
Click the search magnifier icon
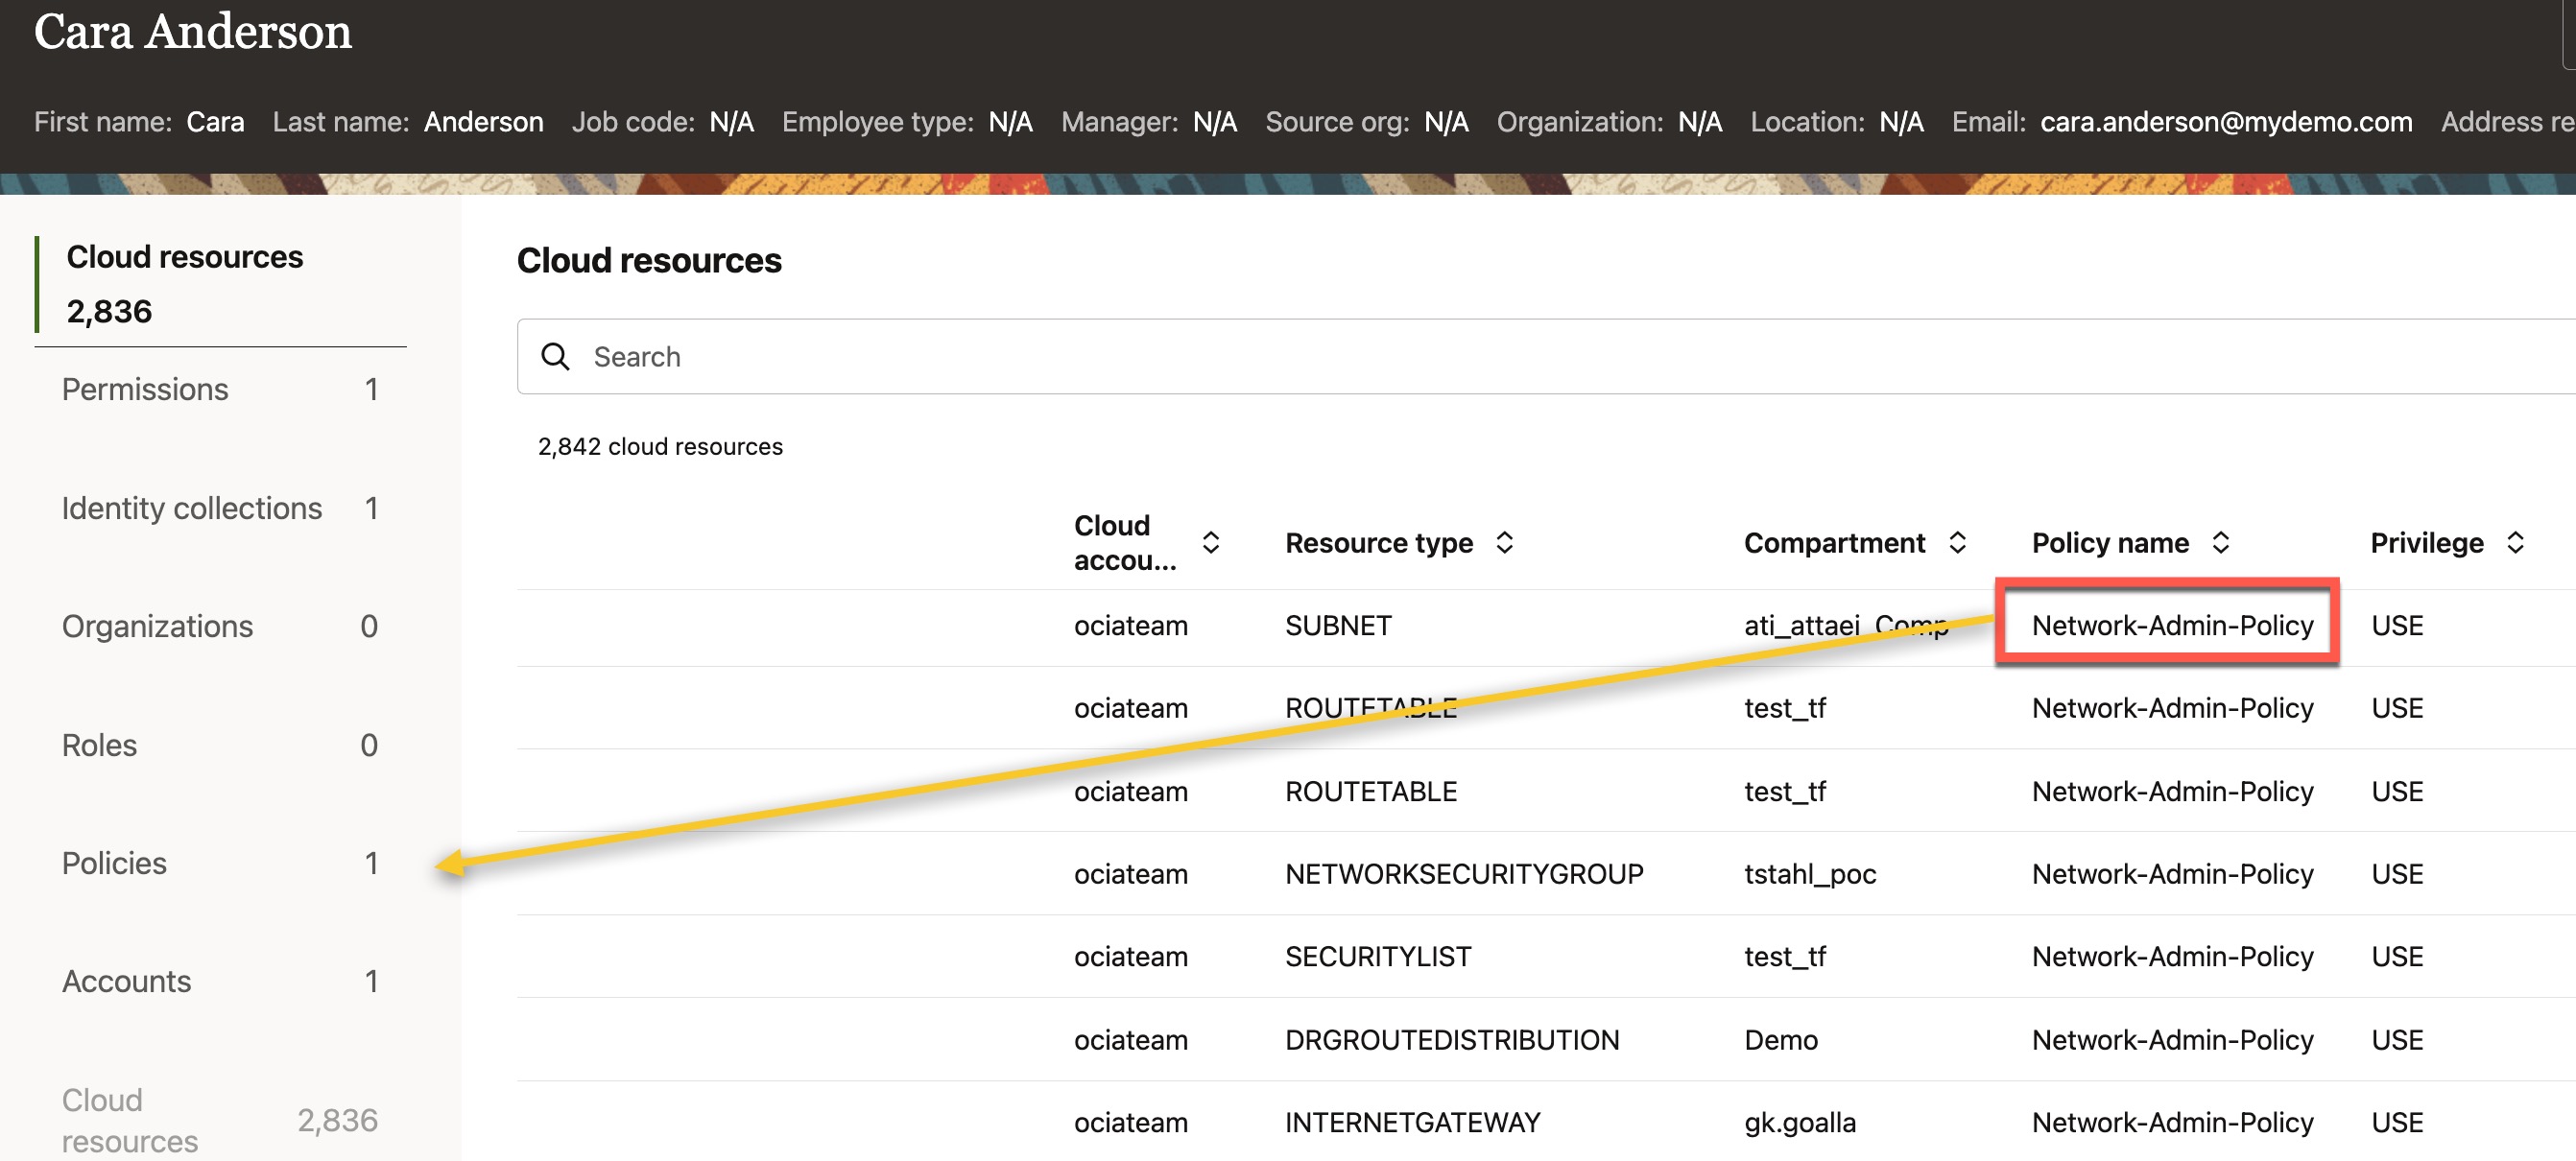(x=555, y=357)
